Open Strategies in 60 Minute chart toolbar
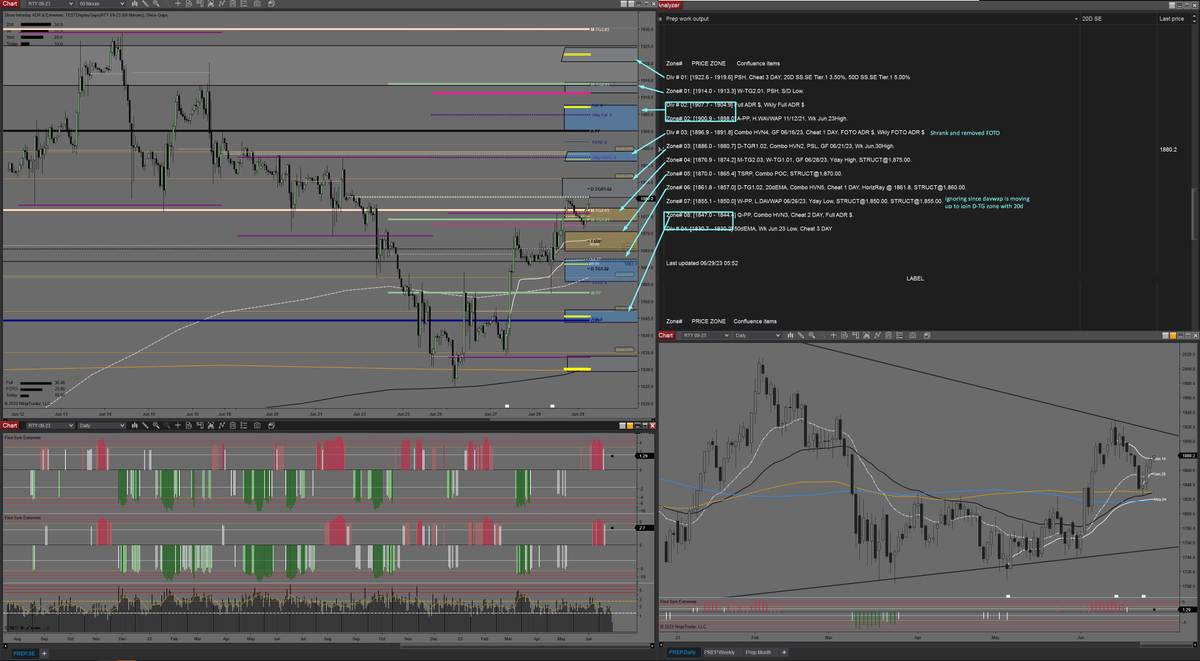This screenshot has width=1200, height=661. [x=233, y=6]
